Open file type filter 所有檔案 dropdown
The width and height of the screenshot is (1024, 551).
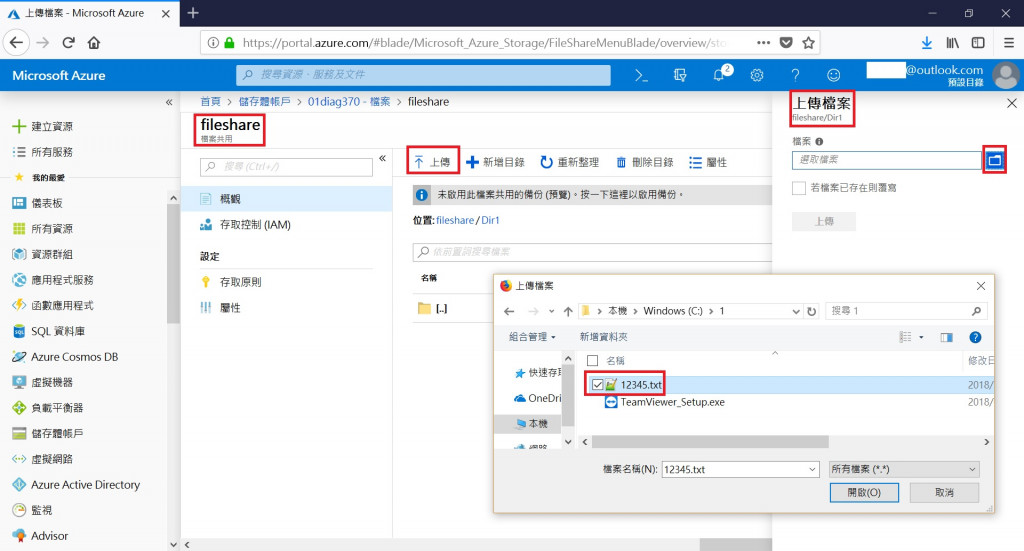tap(904, 469)
